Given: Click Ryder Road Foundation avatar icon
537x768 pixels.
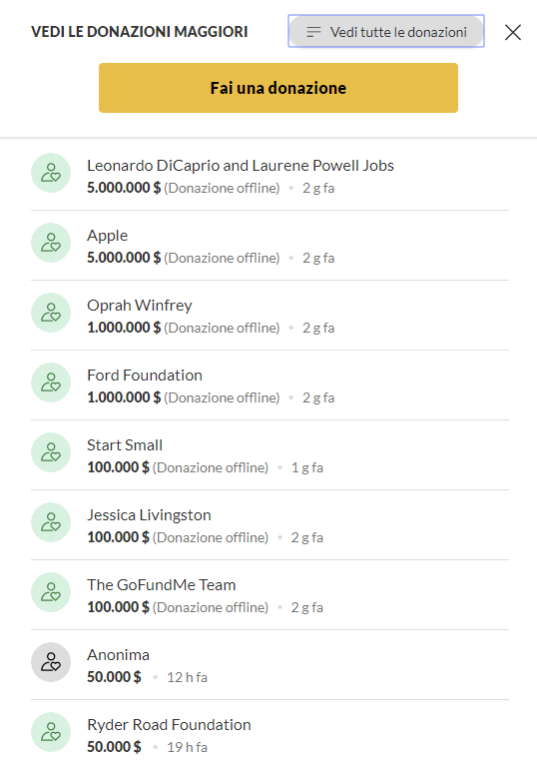Looking at the screenshot, I should (51, 732).
